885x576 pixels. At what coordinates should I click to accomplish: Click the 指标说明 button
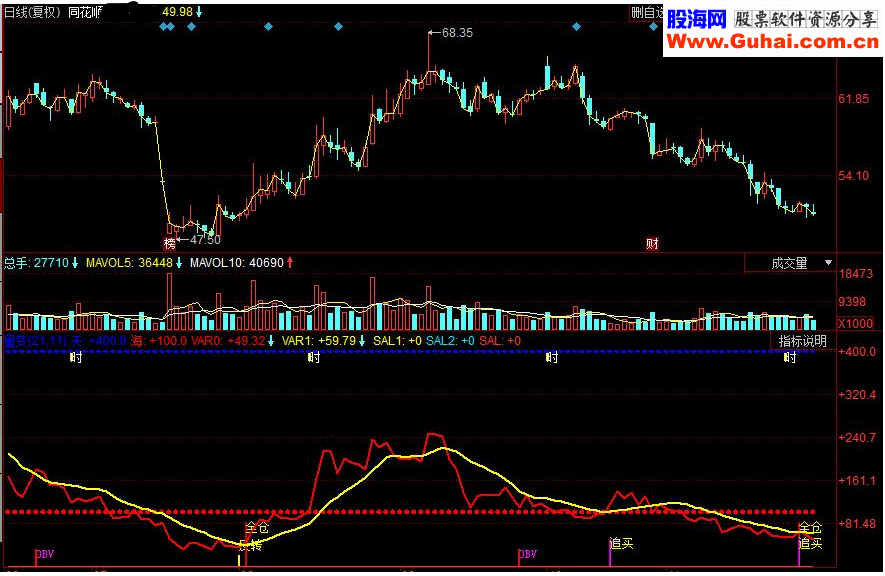(803, 341)
